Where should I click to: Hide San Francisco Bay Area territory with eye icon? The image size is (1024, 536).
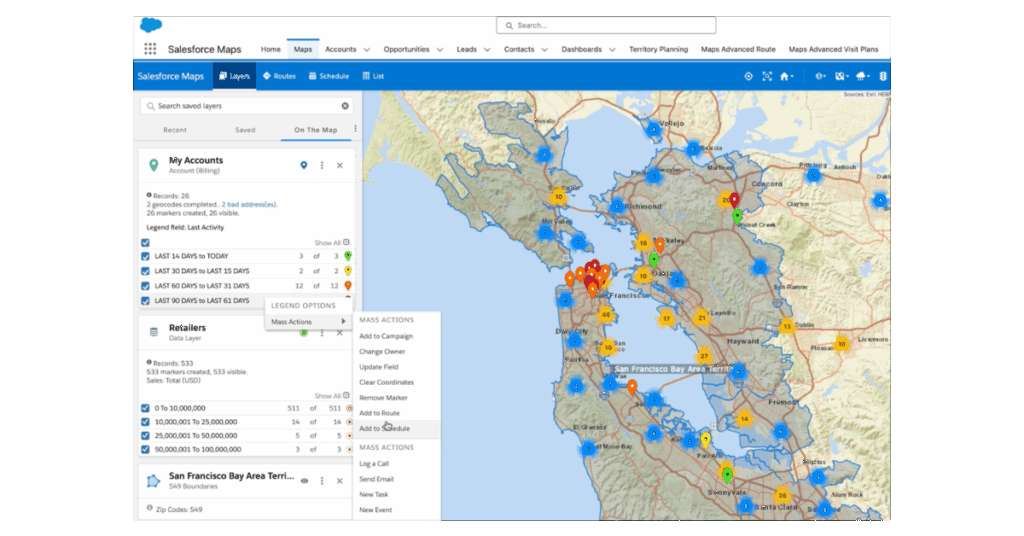304,481
